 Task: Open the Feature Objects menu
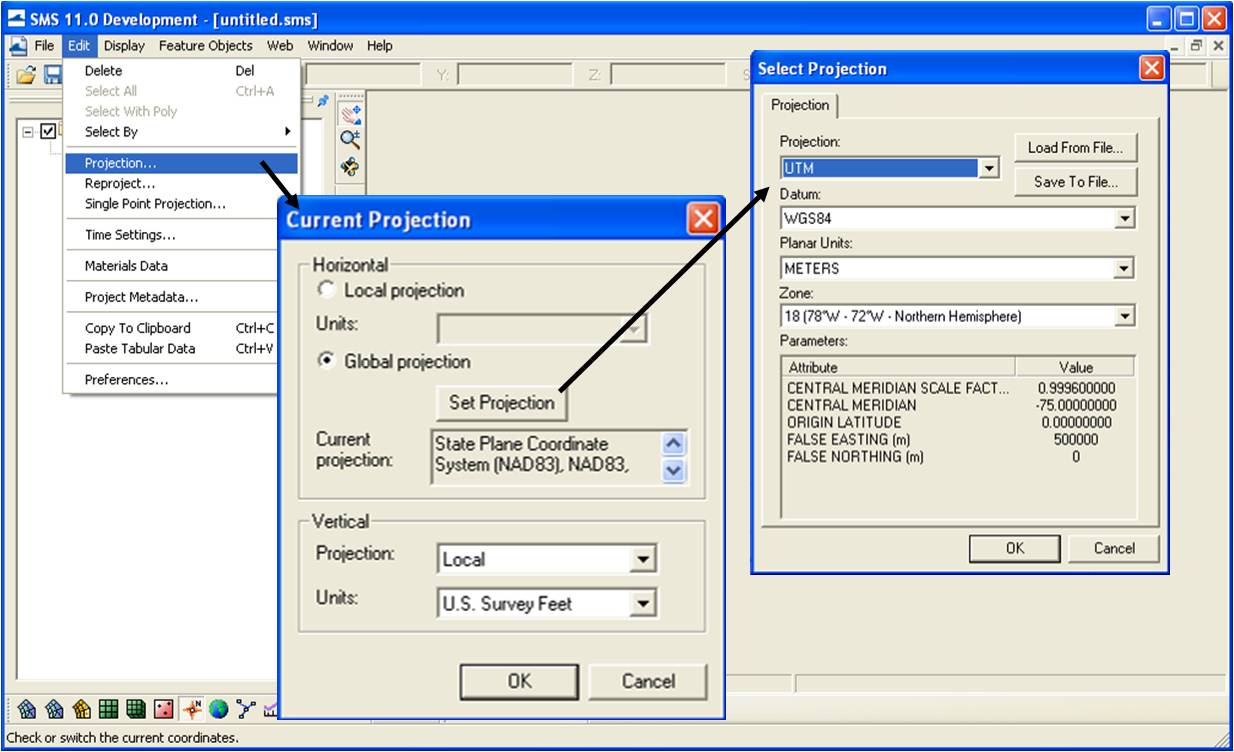[x=205, y=45]
